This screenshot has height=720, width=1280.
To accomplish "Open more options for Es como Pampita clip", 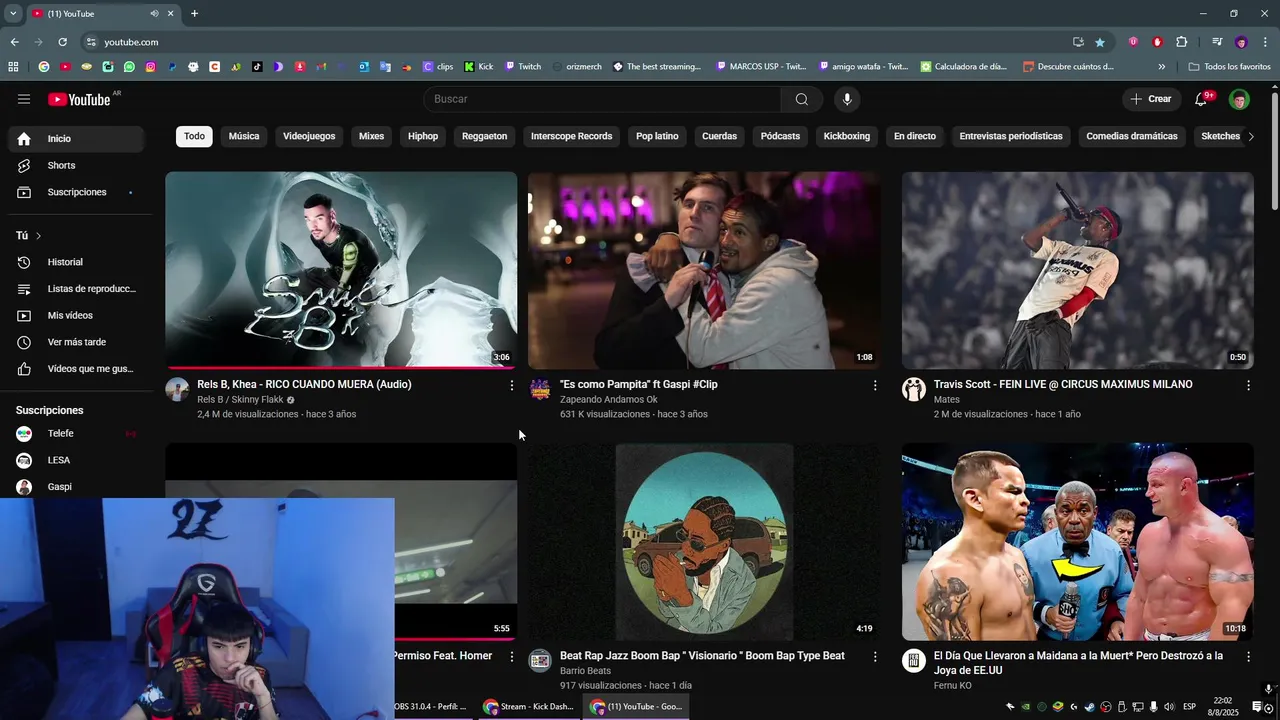I will coord(875,385).
